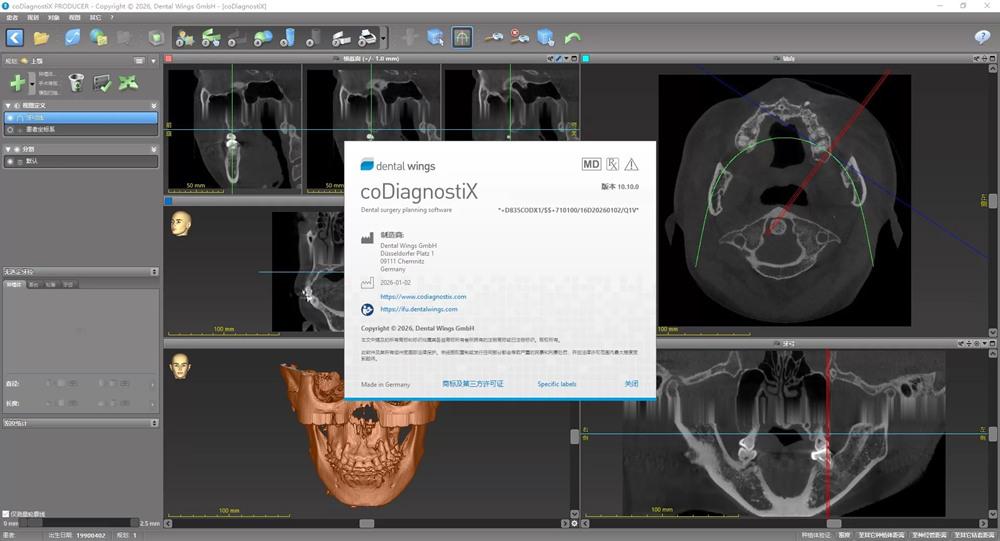The width and height of the screenshot is (1000, 541).
Task: Select workflow step 7 surgical guide icon
Action: pyautogui.click(x=341, y=38)
